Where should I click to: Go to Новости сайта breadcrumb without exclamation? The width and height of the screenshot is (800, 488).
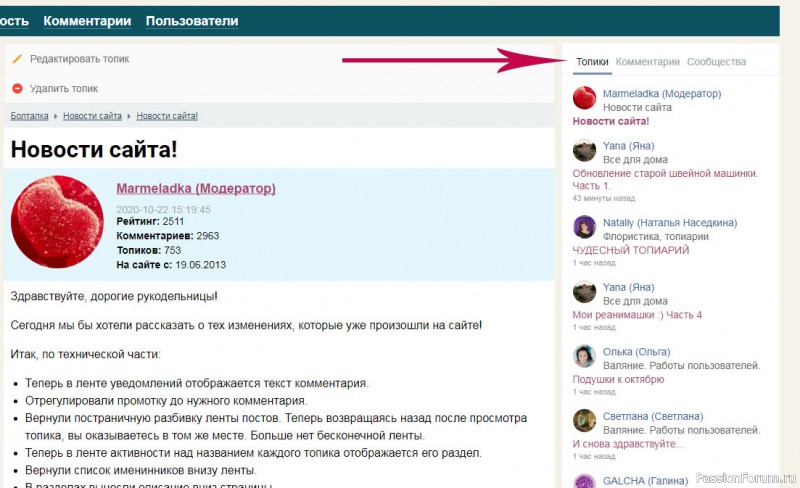point(92,116)
